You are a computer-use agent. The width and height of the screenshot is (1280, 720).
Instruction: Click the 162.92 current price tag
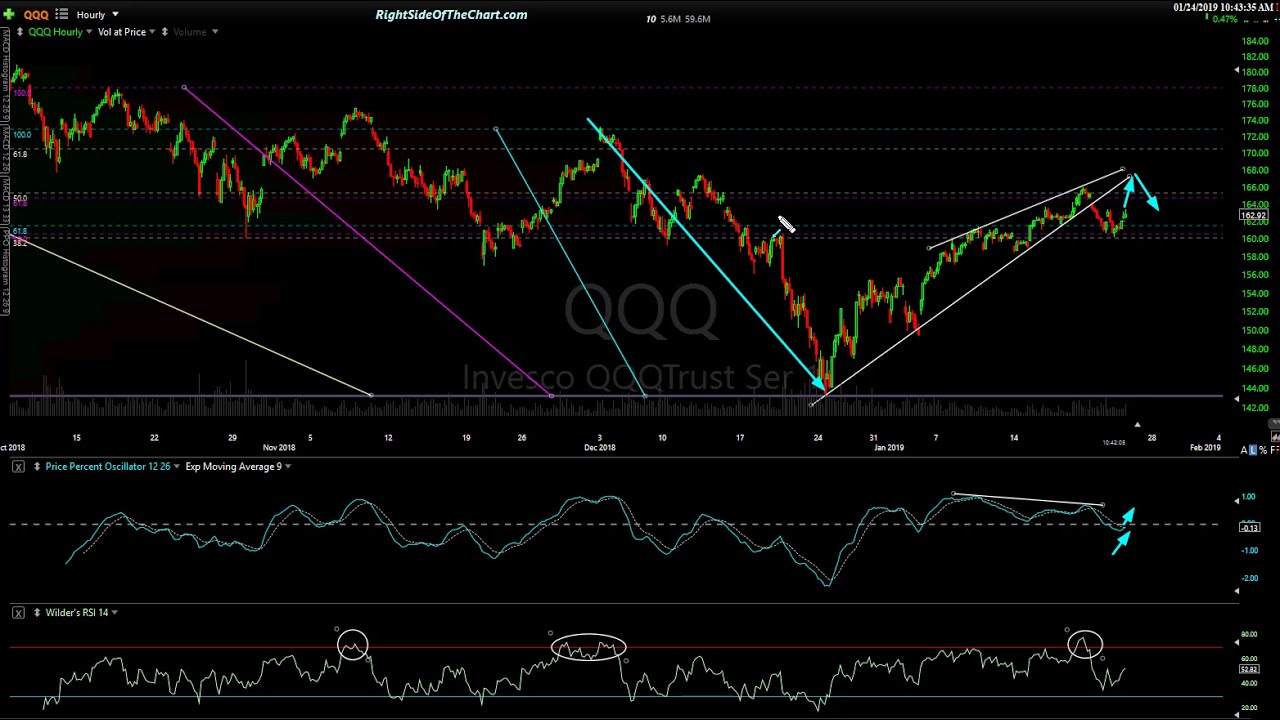1253,215
